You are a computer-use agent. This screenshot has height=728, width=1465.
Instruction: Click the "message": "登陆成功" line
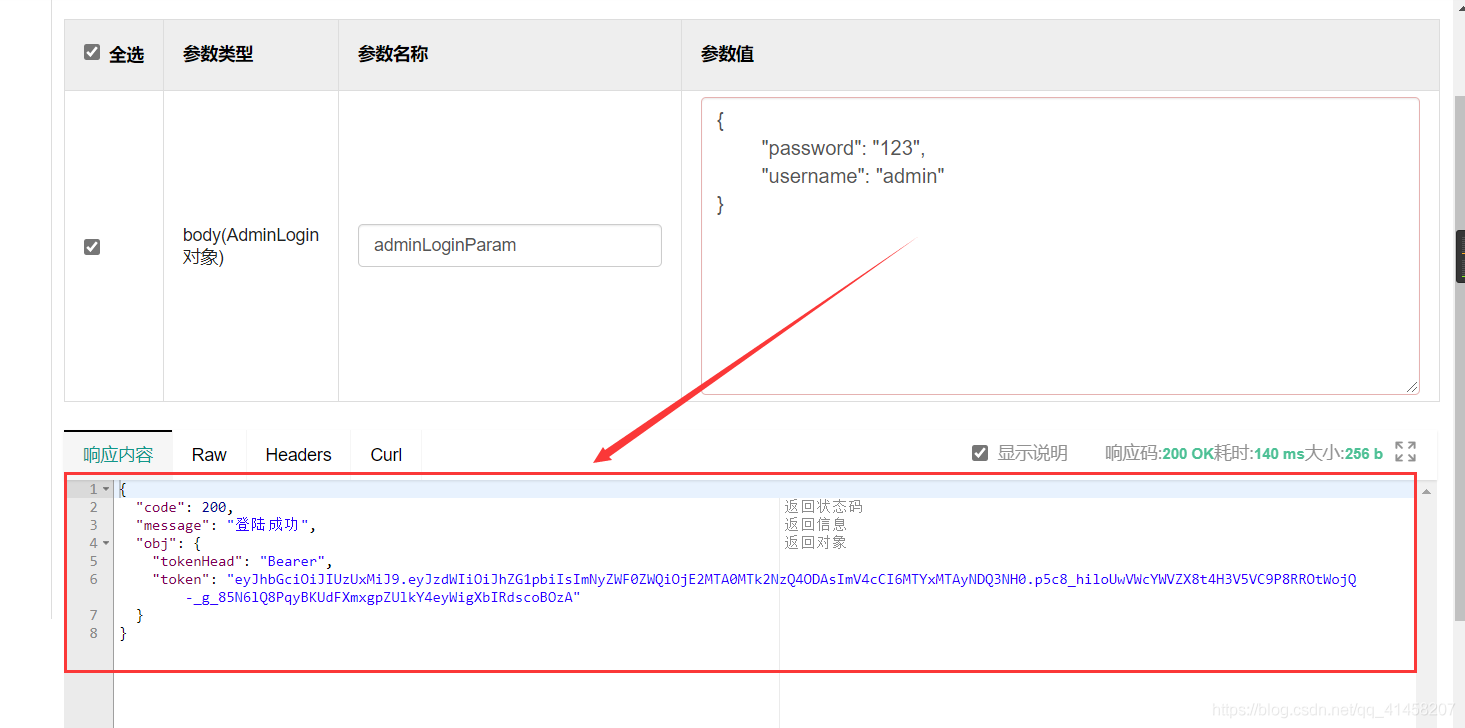[226, 525]
